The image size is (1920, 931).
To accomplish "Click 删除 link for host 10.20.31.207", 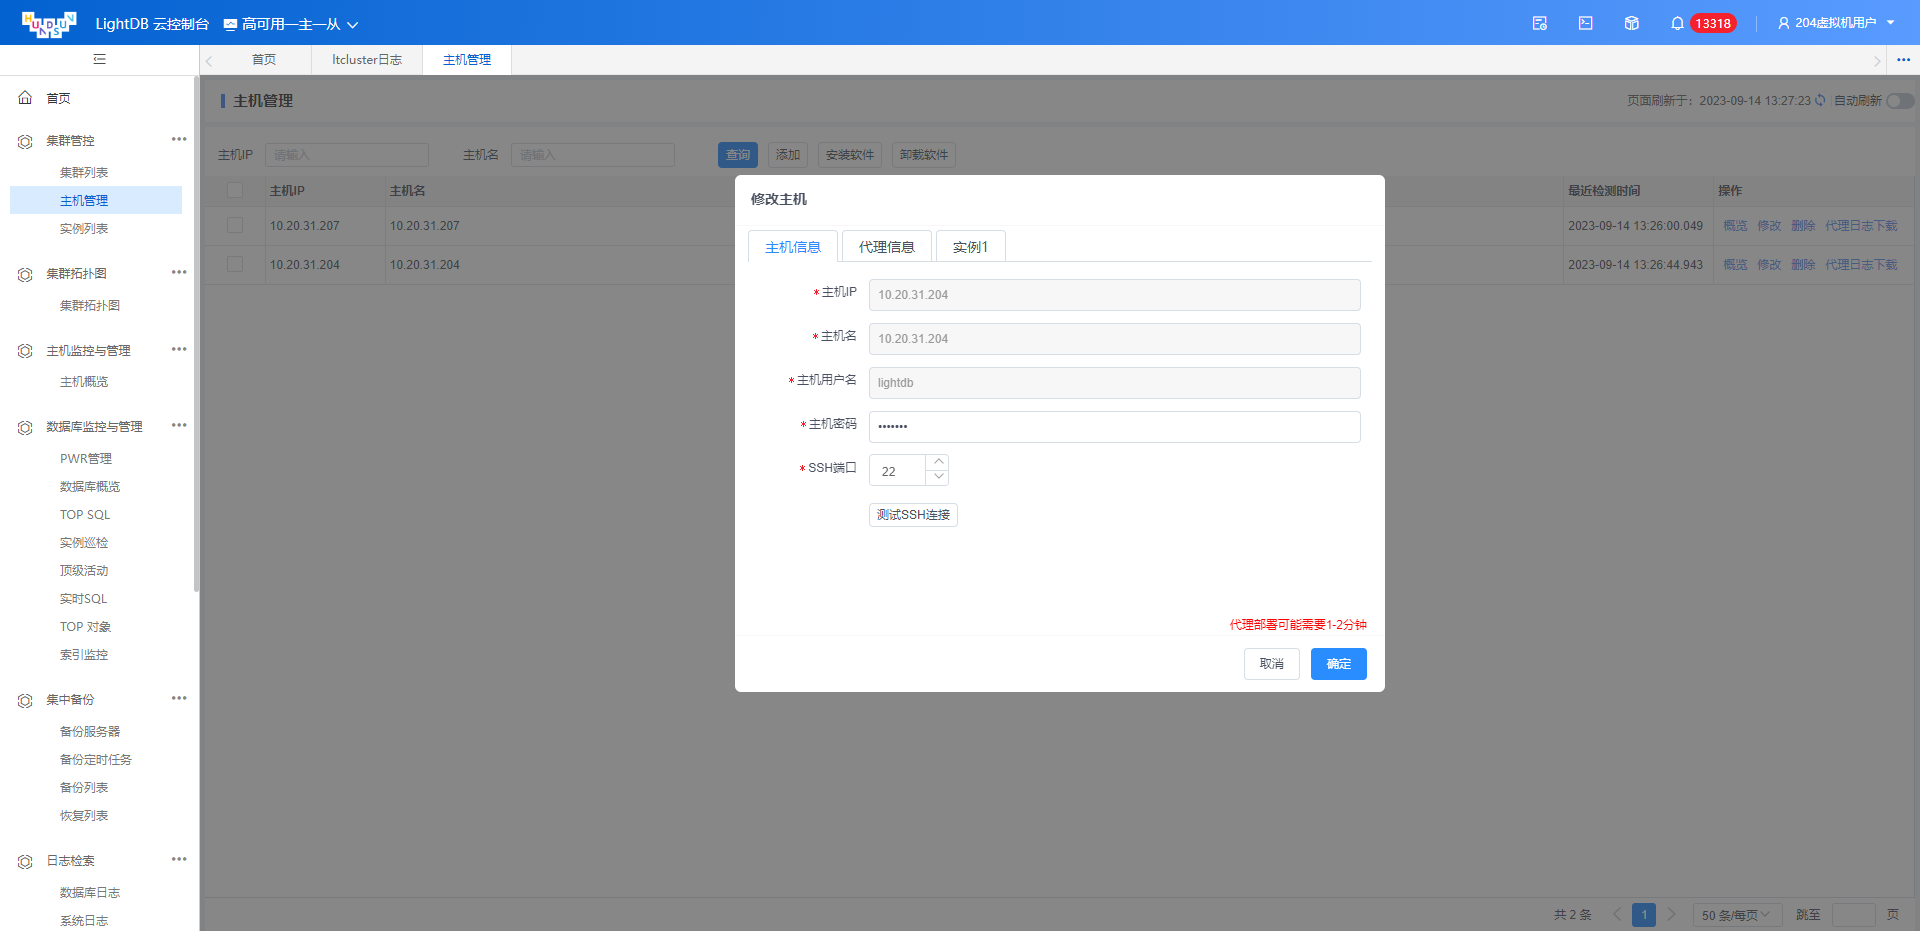I will [x=1803, y=226].
